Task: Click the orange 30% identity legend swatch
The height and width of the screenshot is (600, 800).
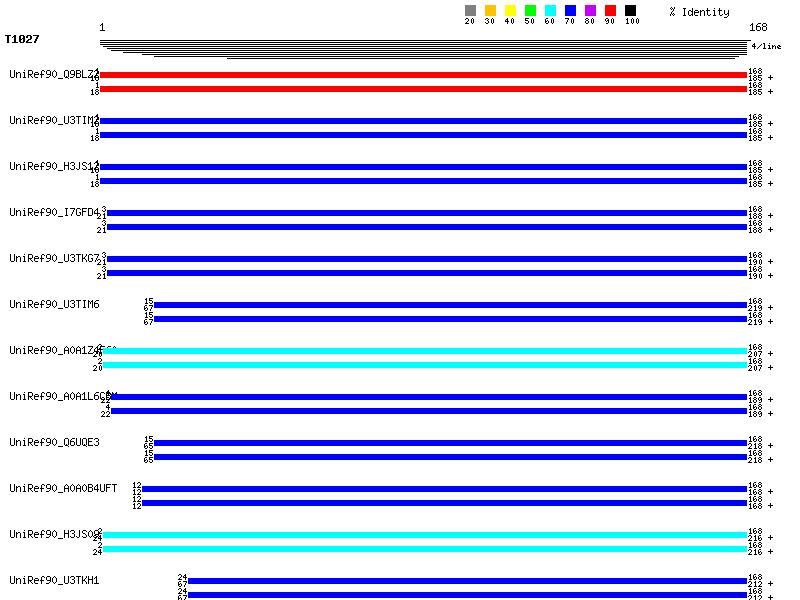Action: [490, 11]
